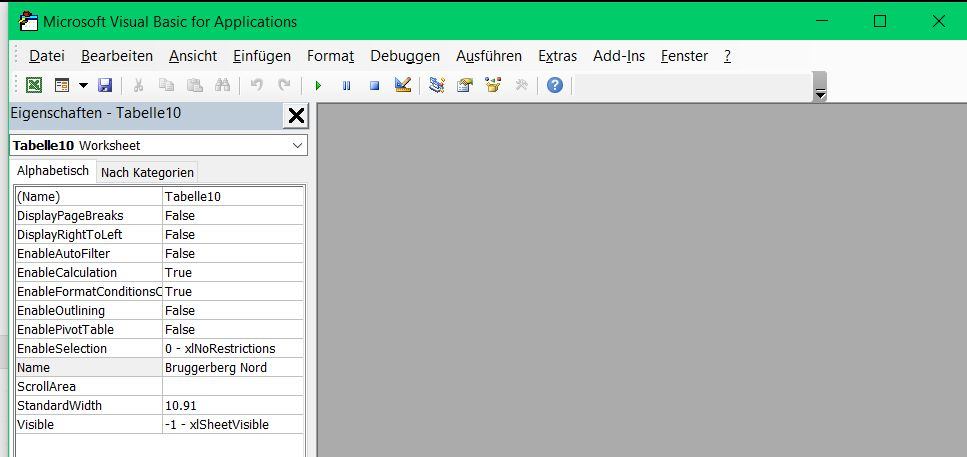
Task: Switch to the Nach Kategorien tab
Action: (147, 173)
